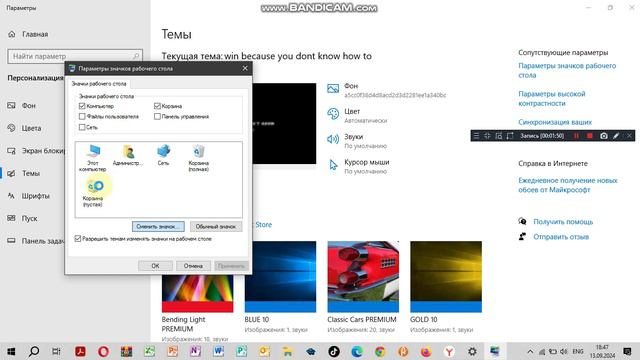Click the "Получить помощь" link
The width and height of the screenshot is (640, 360).
click(x=563, y=222)
